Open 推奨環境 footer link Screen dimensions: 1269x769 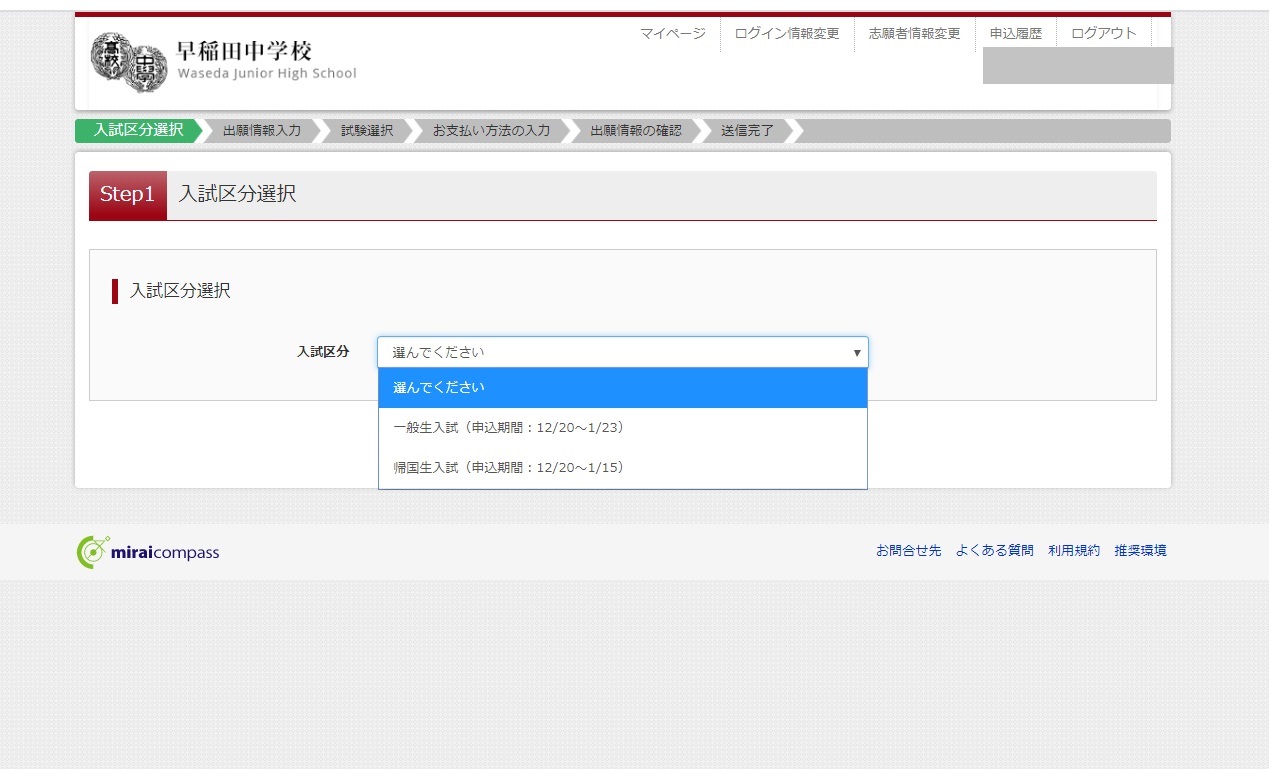1141,551
